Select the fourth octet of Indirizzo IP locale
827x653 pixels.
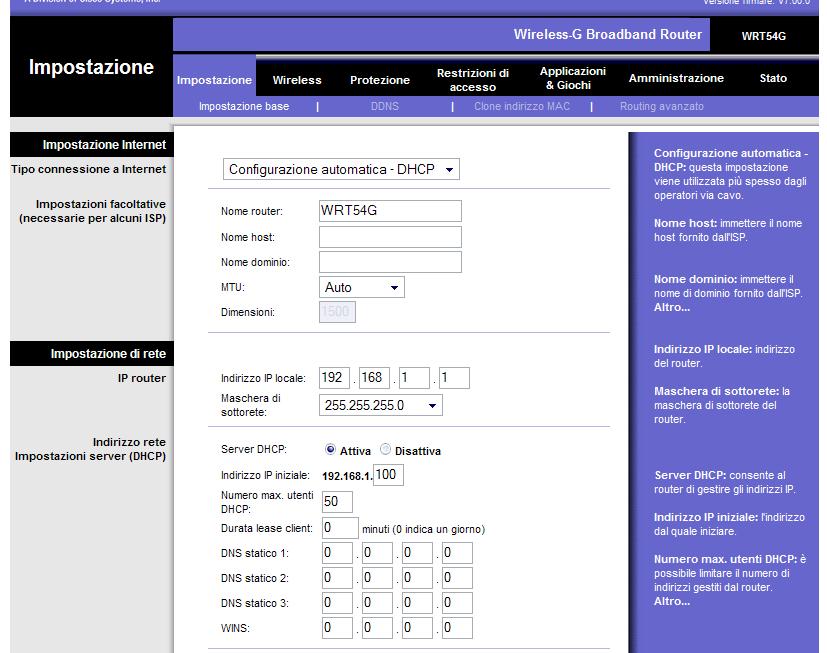click(454, 378)
